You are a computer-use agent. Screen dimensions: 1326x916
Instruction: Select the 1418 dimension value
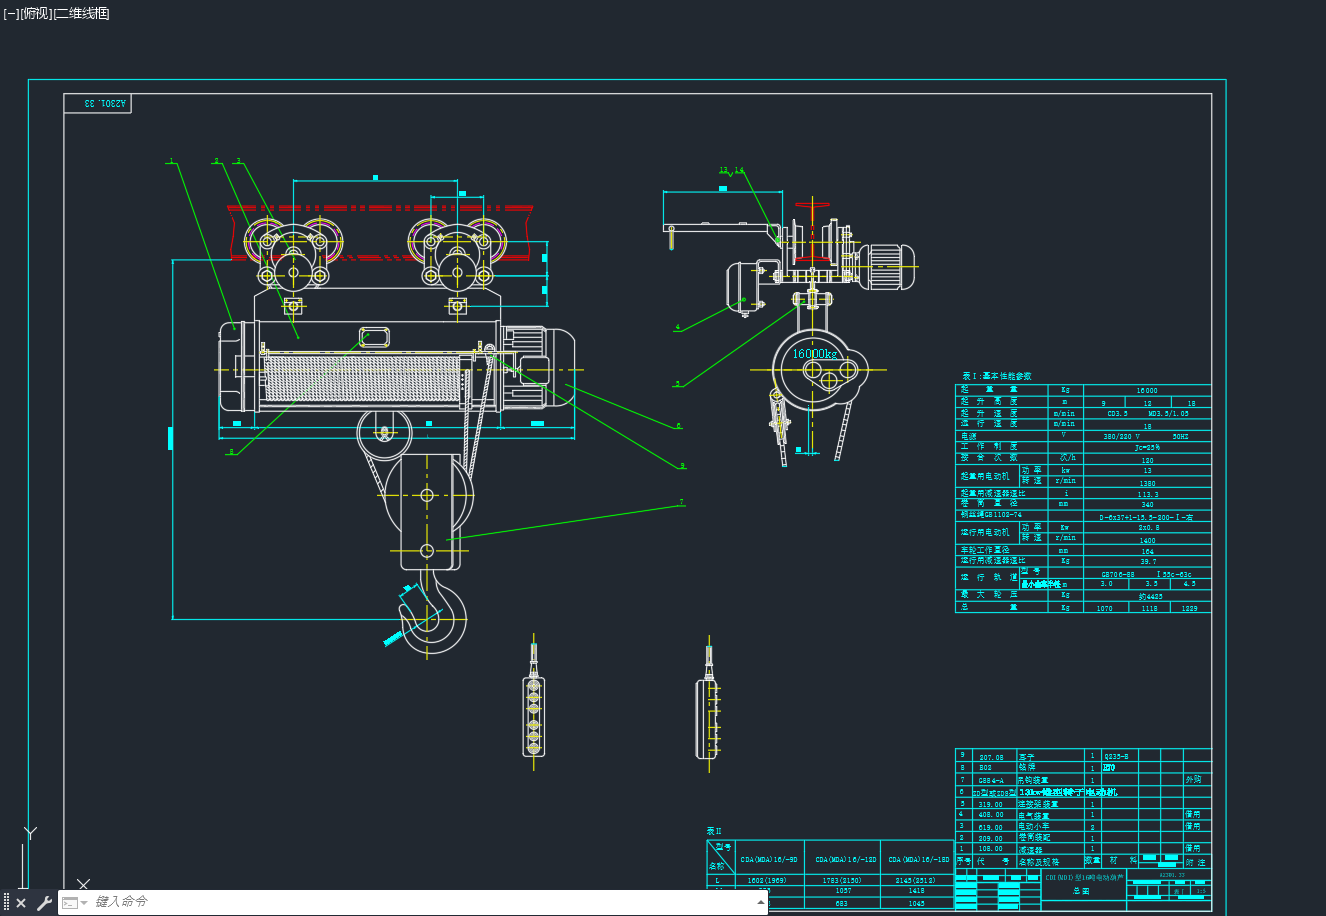tap(917, 891)
